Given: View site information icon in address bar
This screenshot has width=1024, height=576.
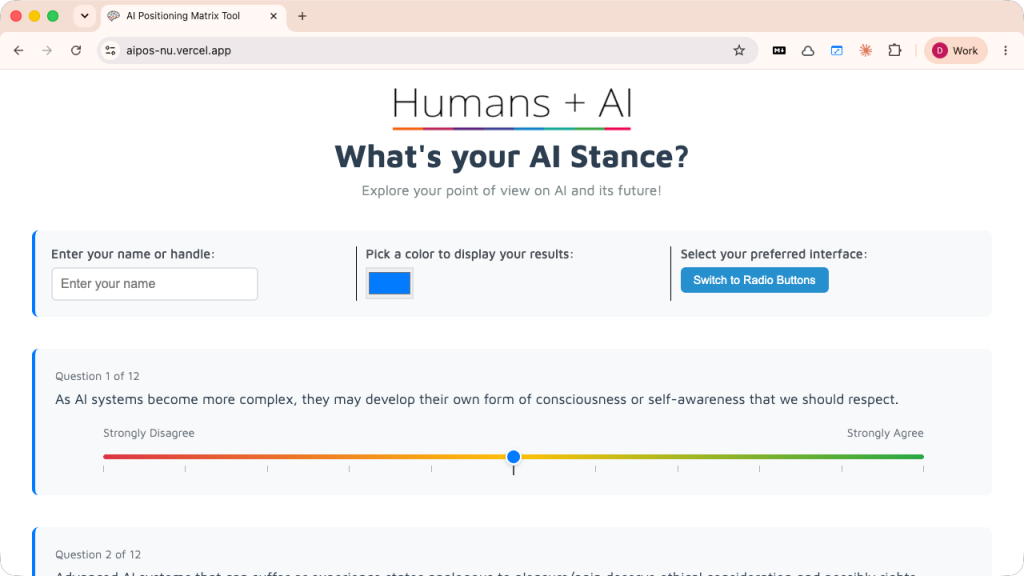Looking at the screenshot, I should 110,50.
